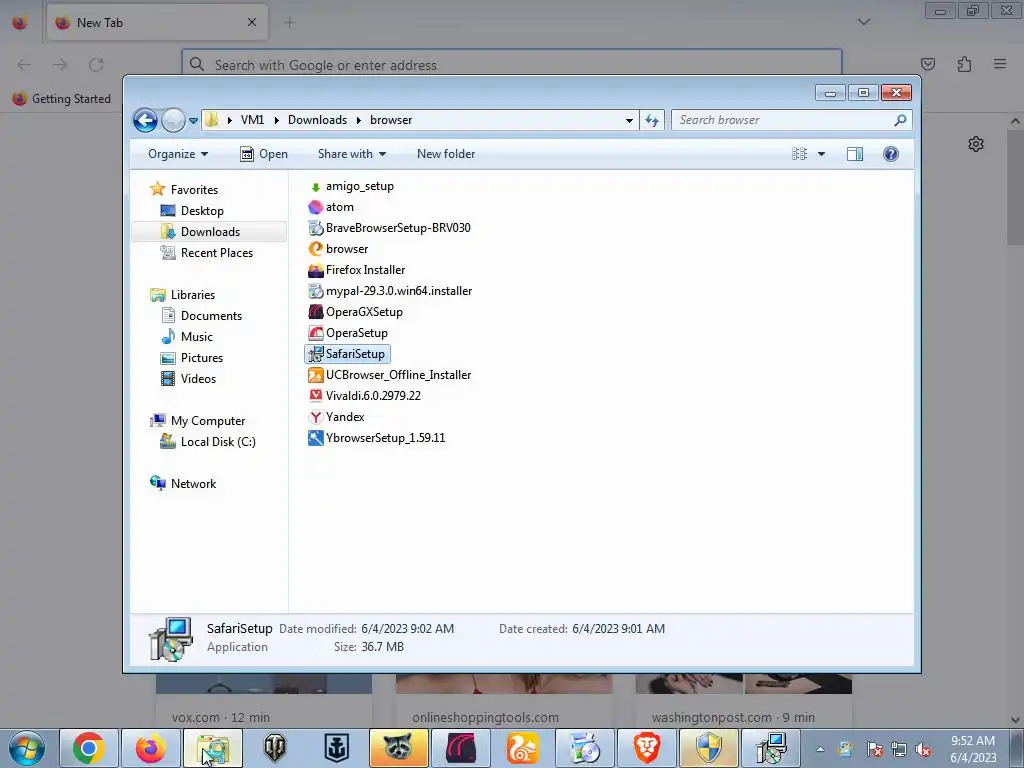1024x768 pixels.
Task: Select the Yandex file
Action: (x=336, y=417)
